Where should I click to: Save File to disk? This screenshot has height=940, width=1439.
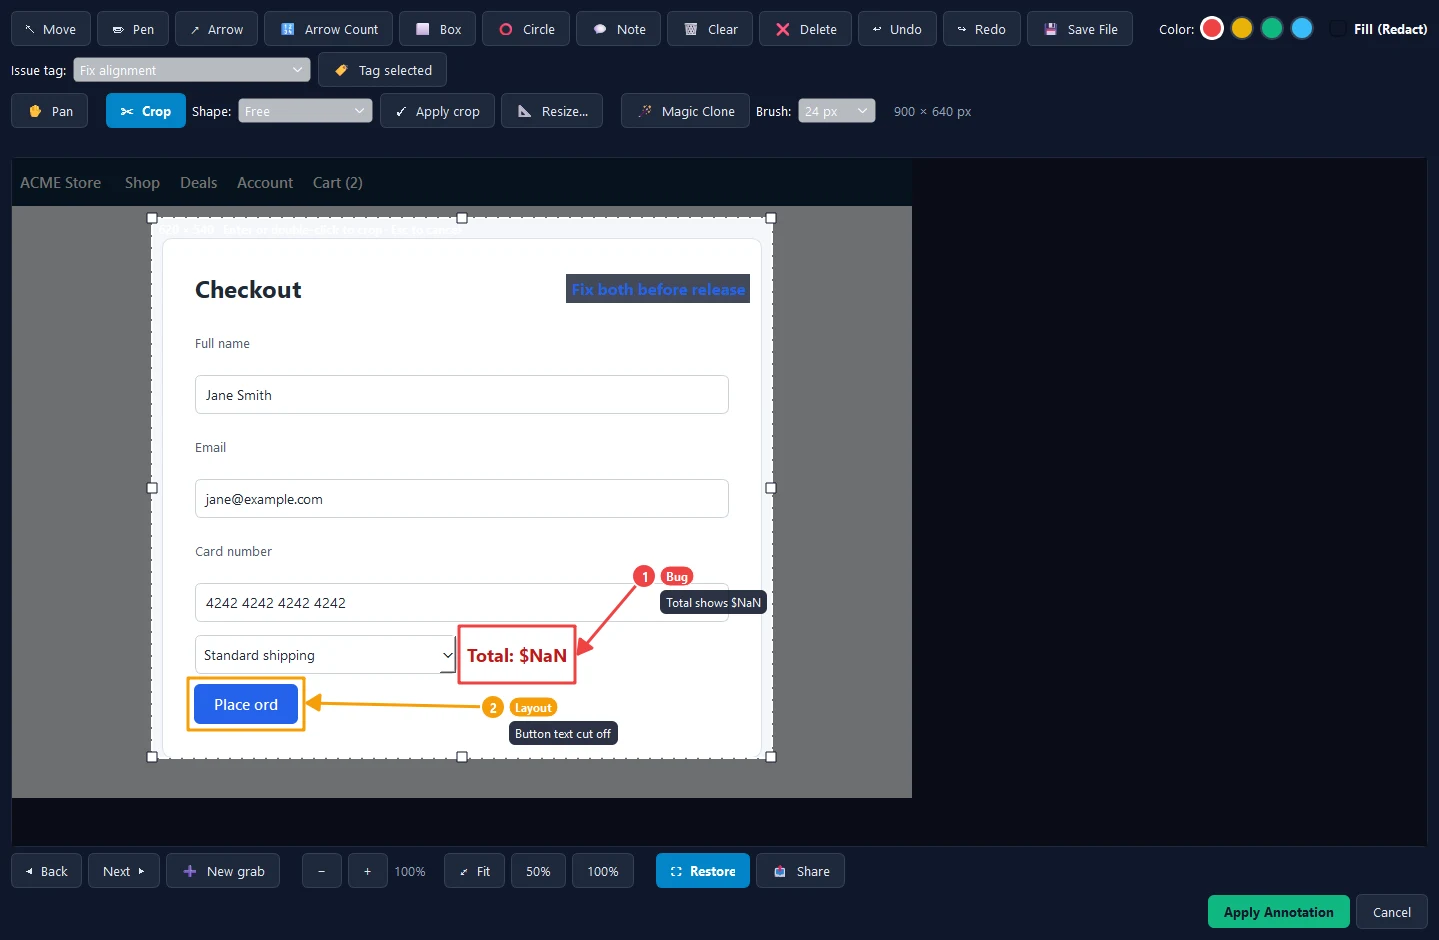tap(1080, 29)
